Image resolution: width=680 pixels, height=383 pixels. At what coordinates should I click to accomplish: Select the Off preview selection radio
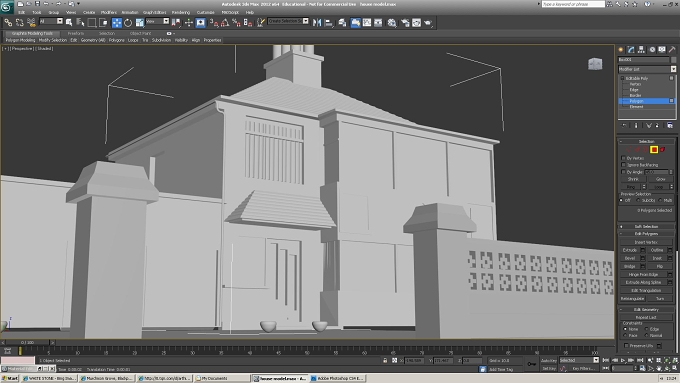tap(621, 200)
